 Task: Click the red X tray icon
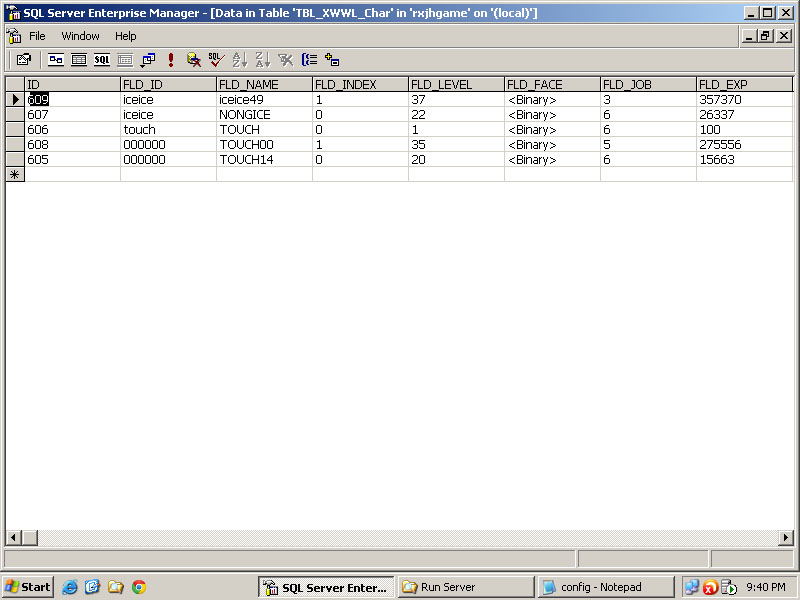710,588
